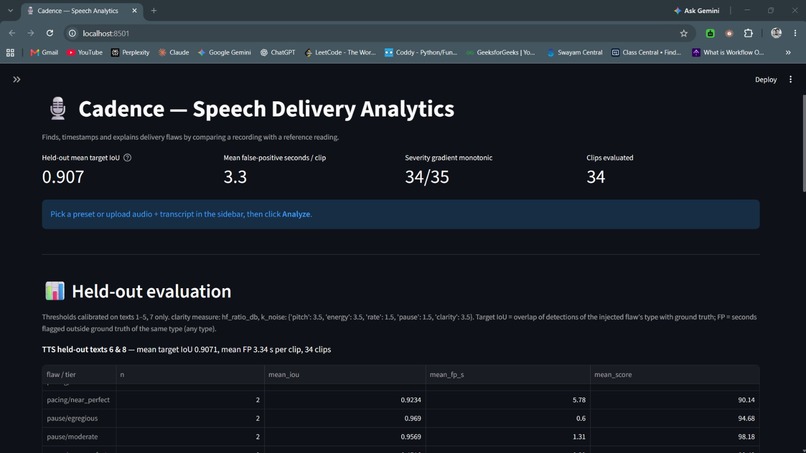
Task: Sort the table by the n column header
Action: click(190, 374)
